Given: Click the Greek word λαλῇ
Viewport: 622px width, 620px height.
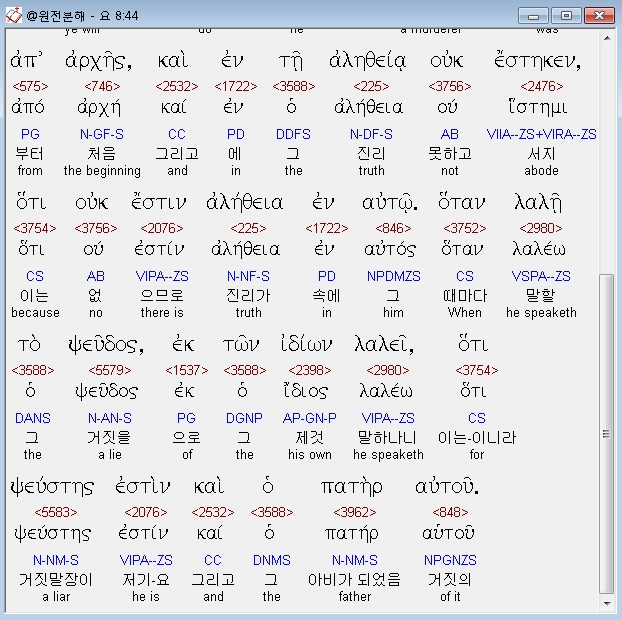Looking at the screenshot, I should pos(538,203).
